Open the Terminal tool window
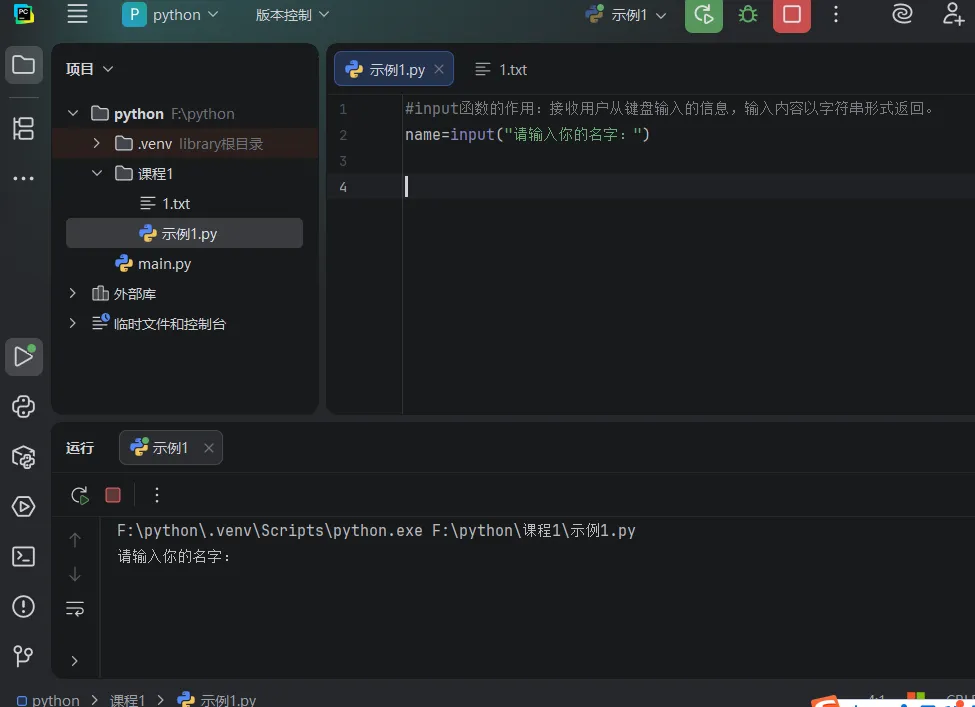The height and width of the screenshot is (707, 975). pyautogui.click(x=24, y=557)
